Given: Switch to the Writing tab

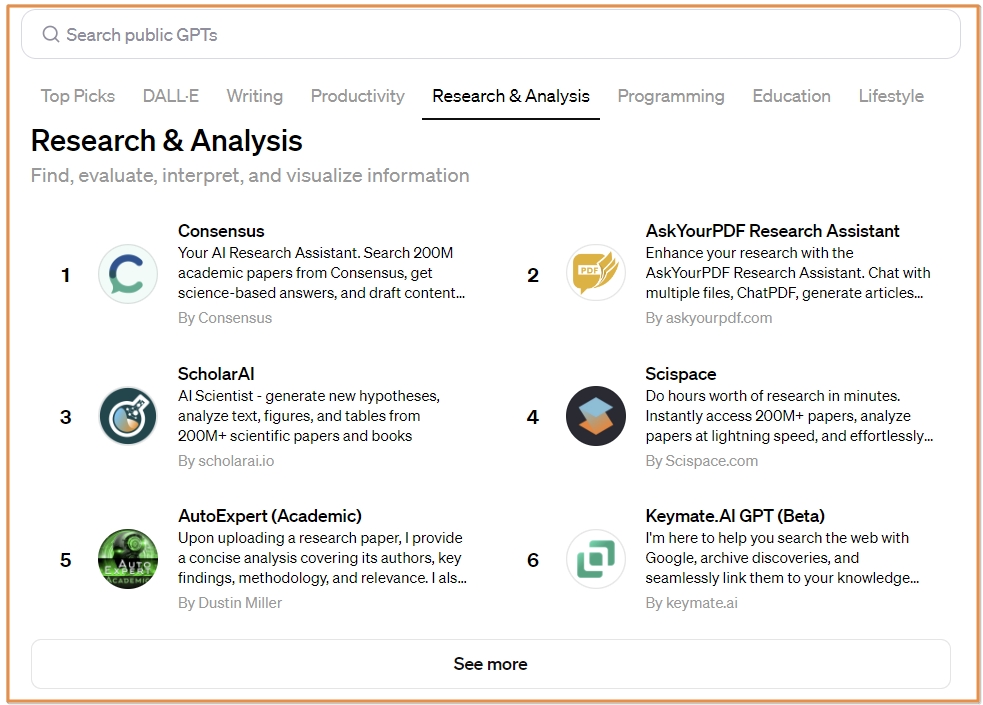Looking at the screenshot, I should (x=255, y=96).
